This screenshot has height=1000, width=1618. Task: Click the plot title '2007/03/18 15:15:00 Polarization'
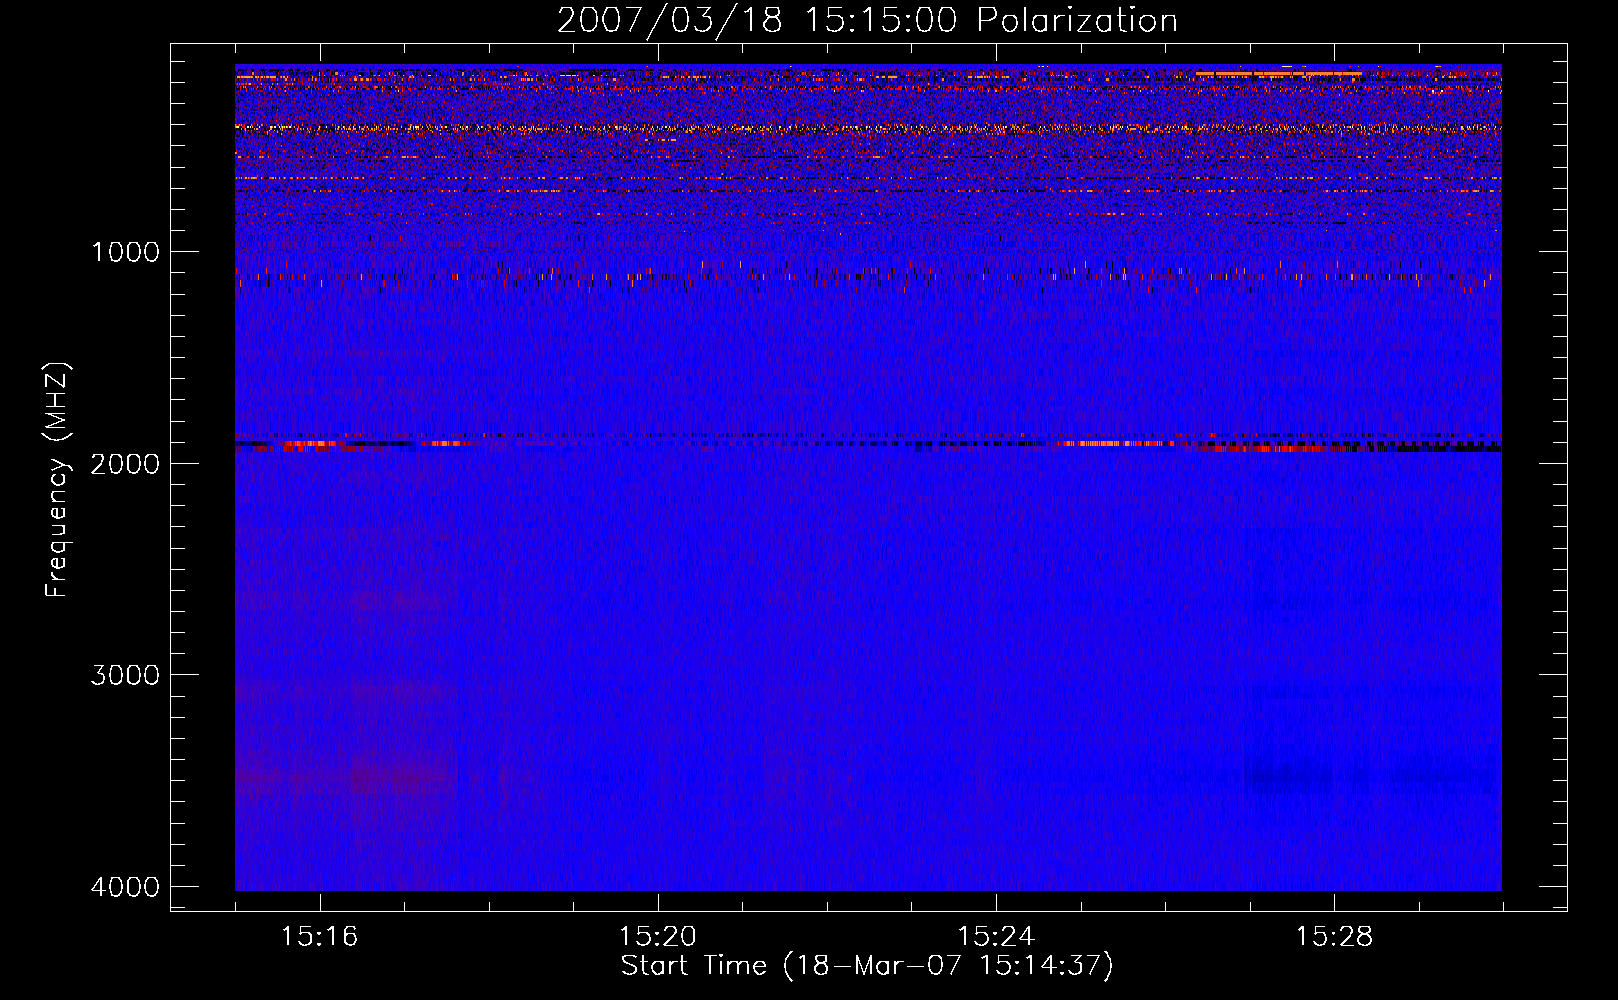[x=867, y=21]
